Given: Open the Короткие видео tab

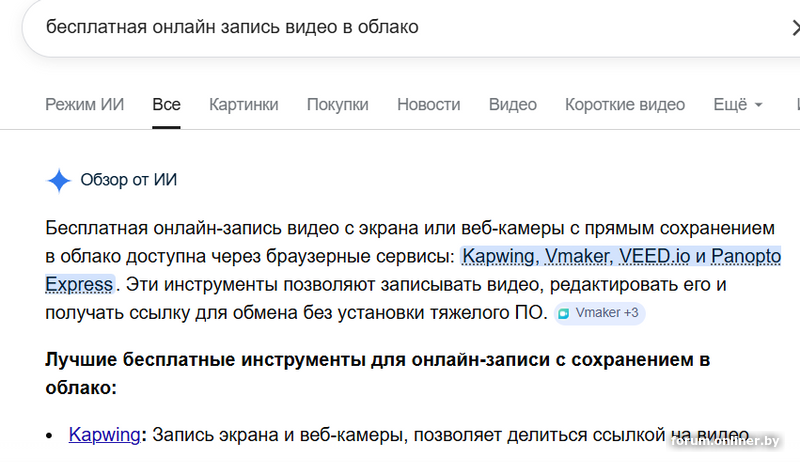Looking at the screenshot, I should point(624,104).
